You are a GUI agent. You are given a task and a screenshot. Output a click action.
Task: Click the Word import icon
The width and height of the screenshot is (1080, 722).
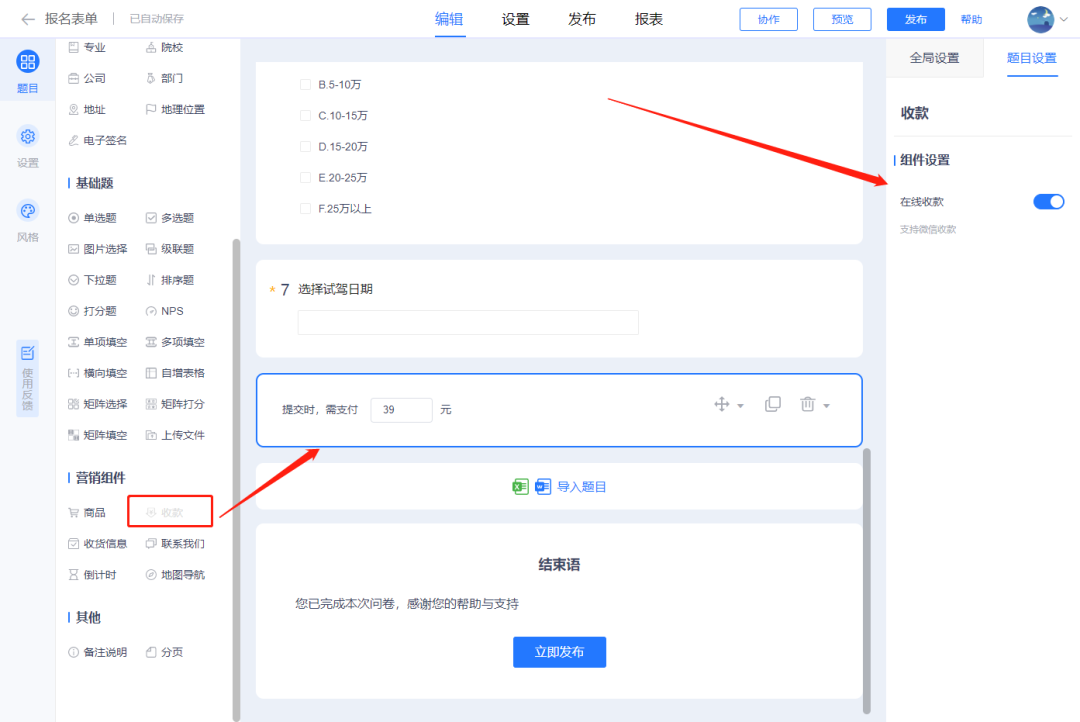[543, 486]
